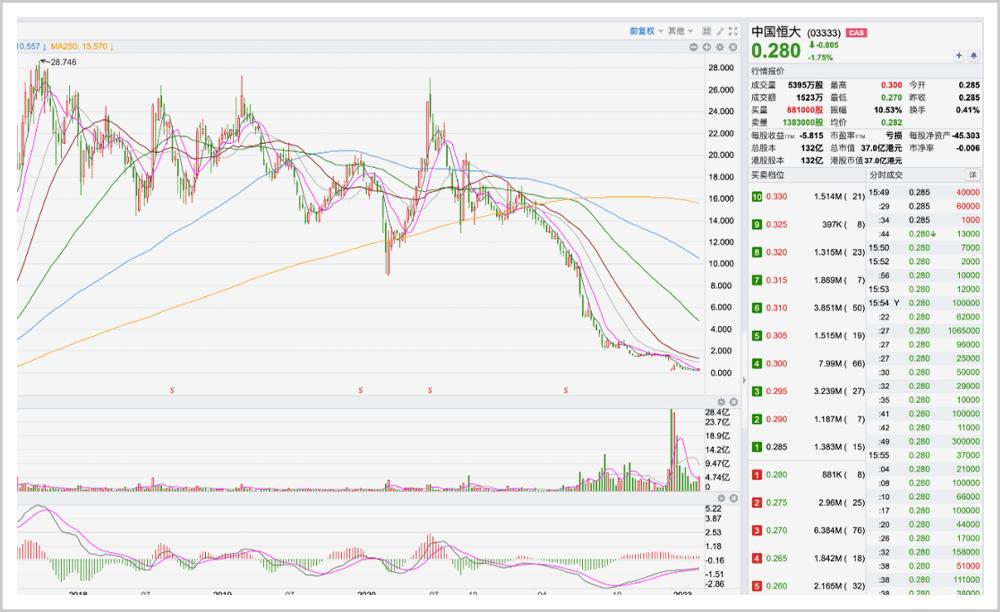Add 中国恒大 to watchlist with plus button
1000x612 pixels.
coord(959,55)
